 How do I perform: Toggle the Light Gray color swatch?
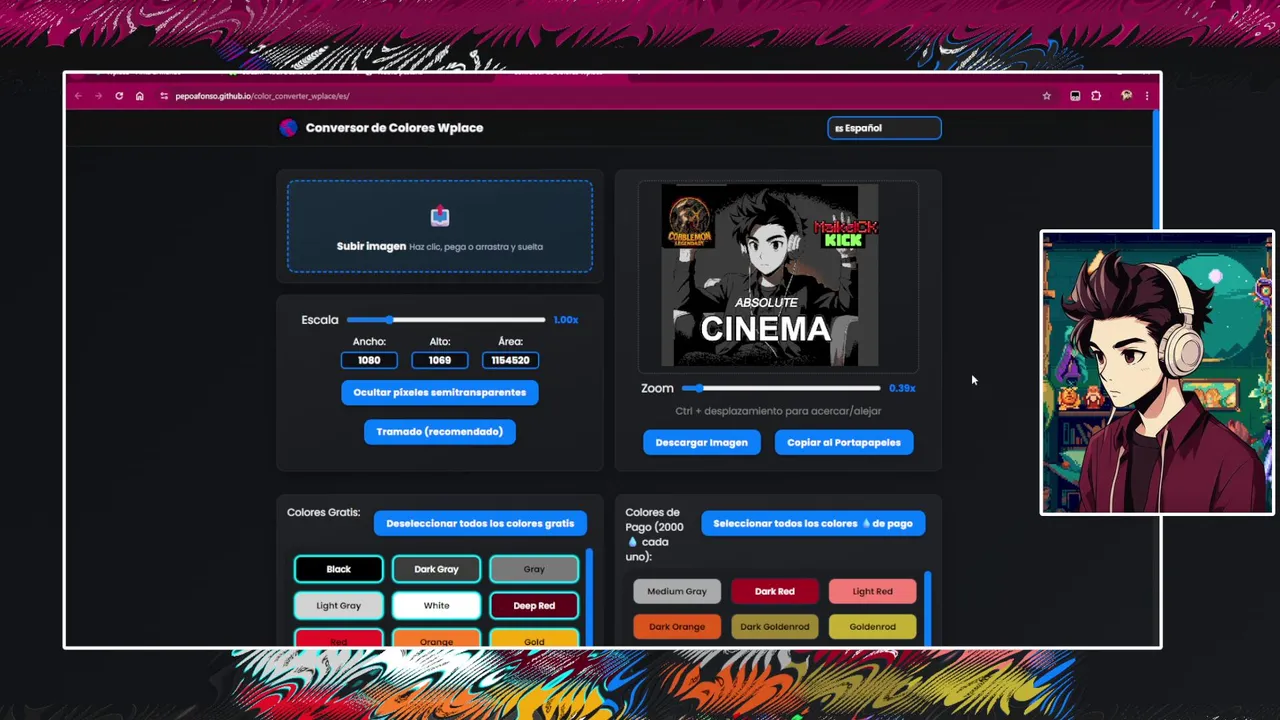coord(338,605)
